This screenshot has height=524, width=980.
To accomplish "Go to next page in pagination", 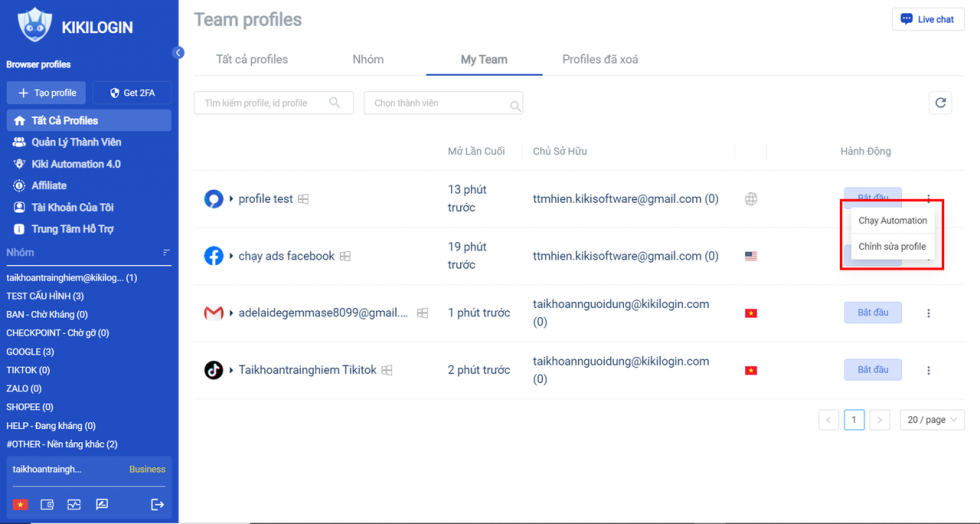I will [x=879, y=420].
